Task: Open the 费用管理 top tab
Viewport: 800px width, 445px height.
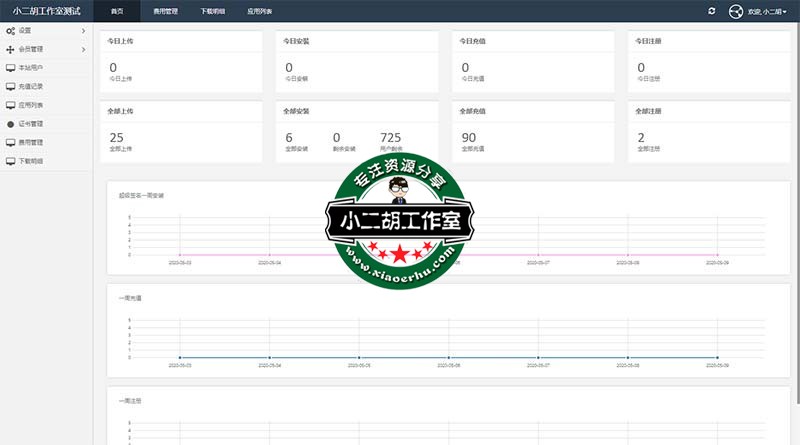Action: coord(166,11)
